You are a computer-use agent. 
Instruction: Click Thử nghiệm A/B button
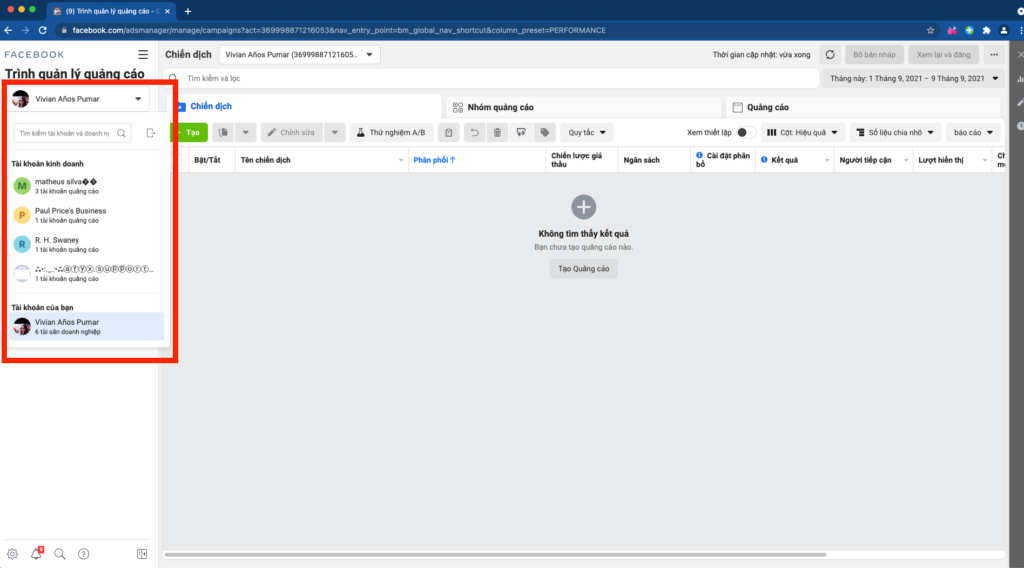click(x=391, y=133)
